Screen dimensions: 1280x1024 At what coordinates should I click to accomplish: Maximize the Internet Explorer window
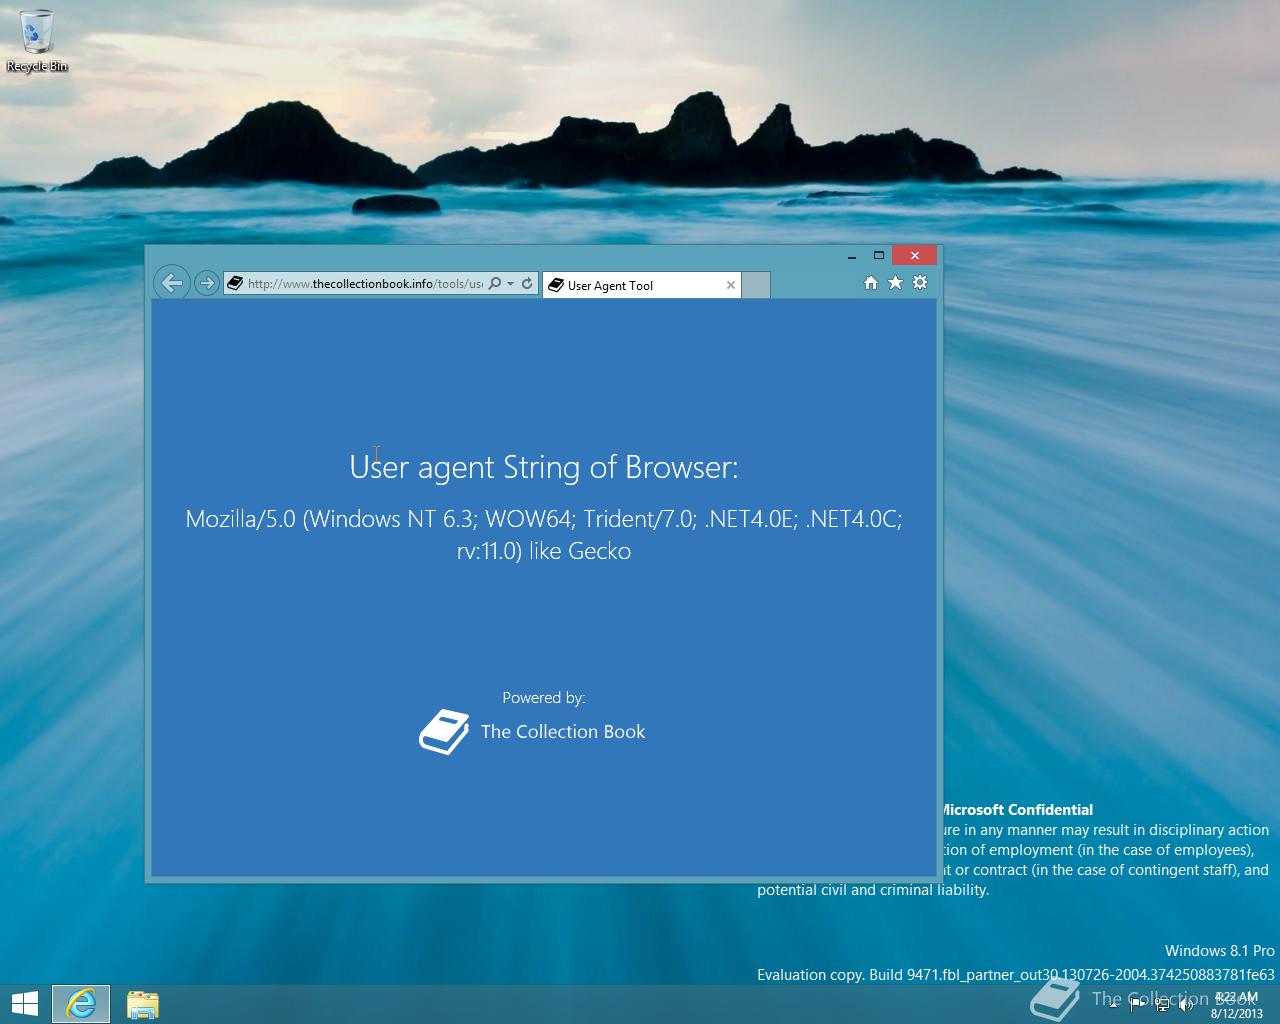pos(879,256)
